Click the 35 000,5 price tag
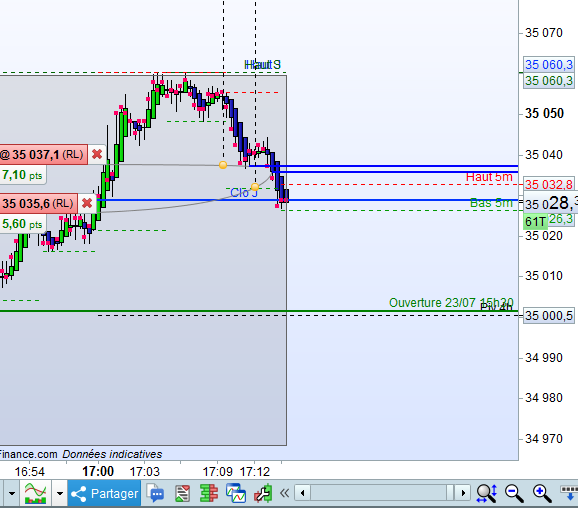This screenshot has height=508, width=578. pyautogui.click(x=549, y=316)
